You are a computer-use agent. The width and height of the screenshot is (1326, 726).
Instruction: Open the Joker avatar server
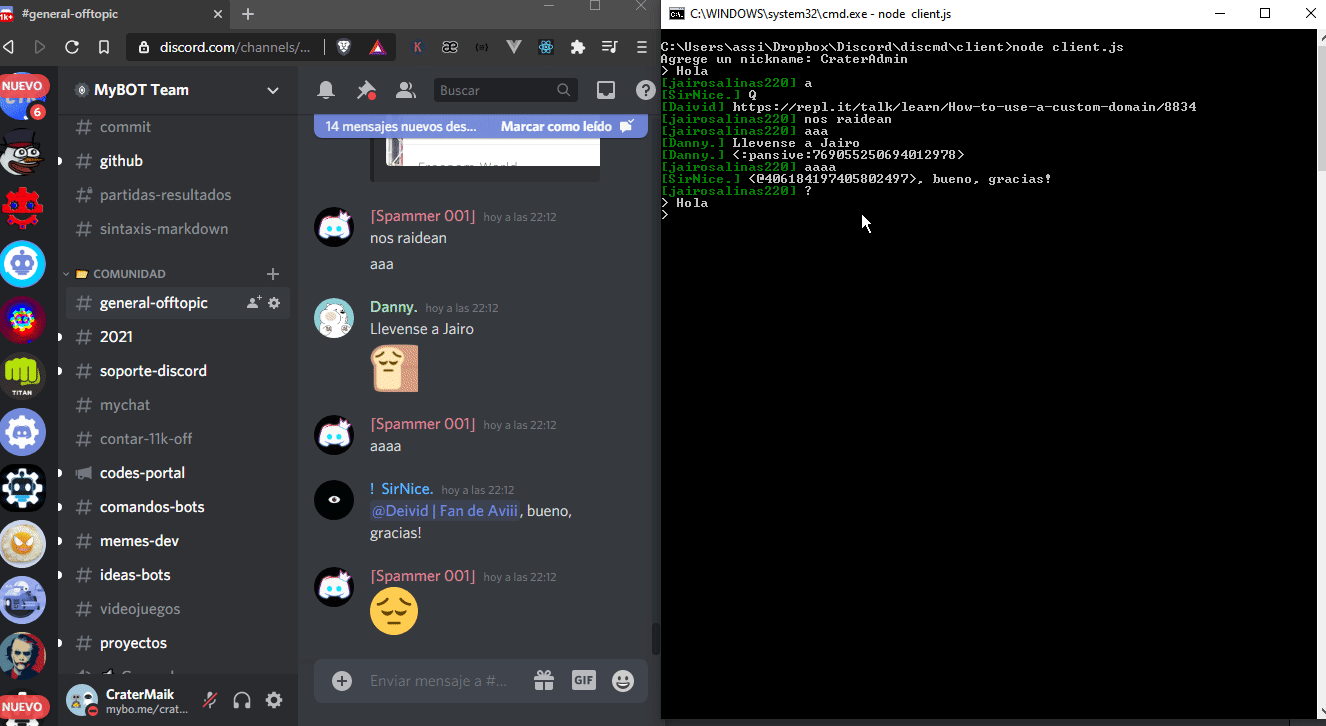tap(22, 656)
